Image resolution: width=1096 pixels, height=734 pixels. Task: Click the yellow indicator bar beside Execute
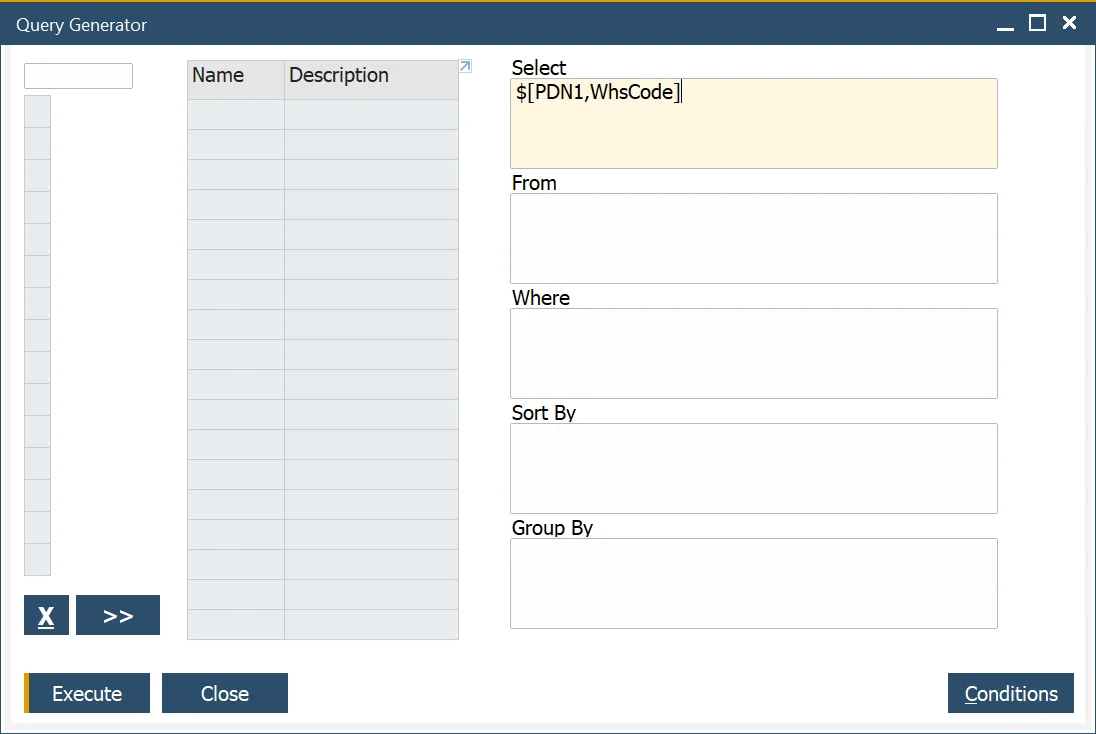pos(27,693)
